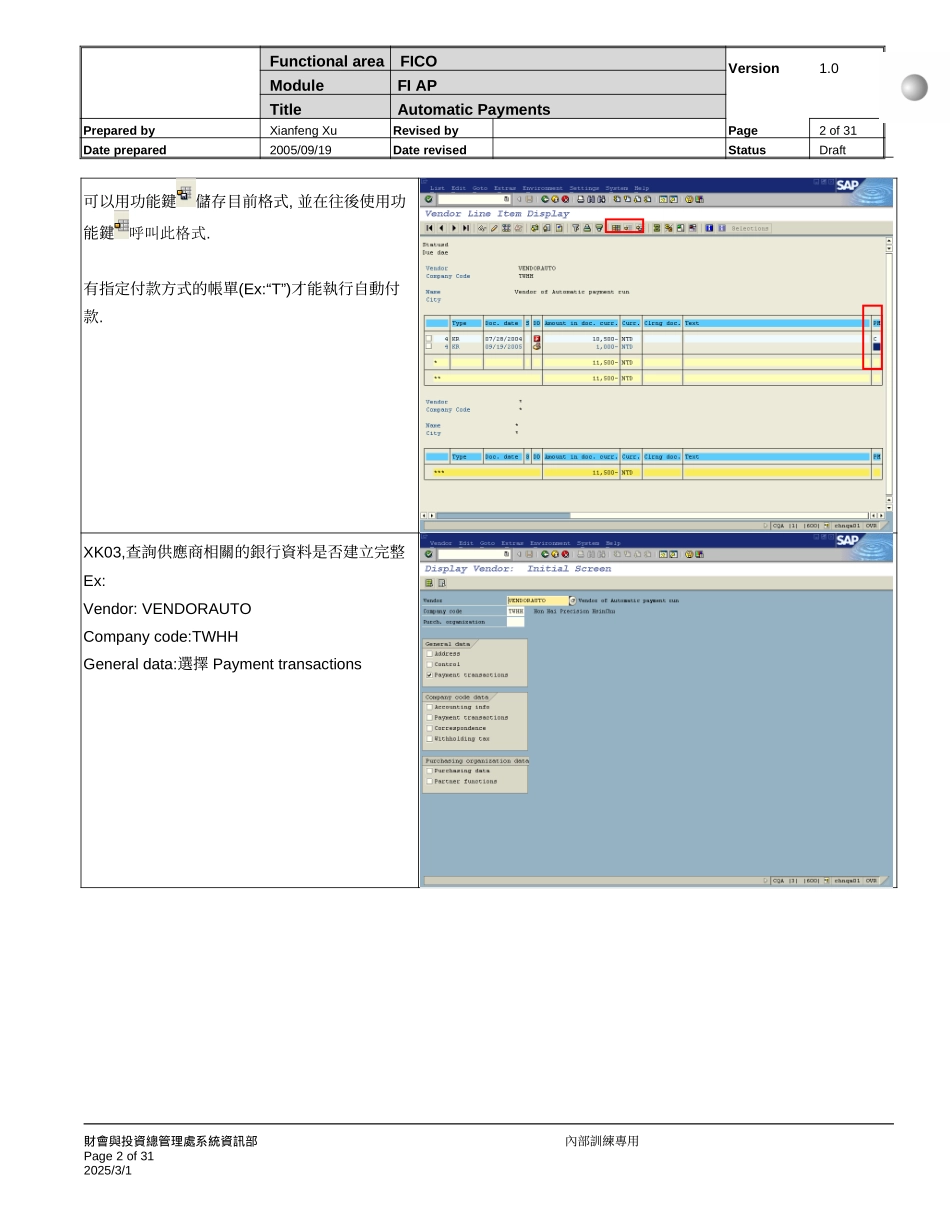Click the Select All icon under the Display Vendor title
This screenshot has width=950, height=1230.
point(429,583)
